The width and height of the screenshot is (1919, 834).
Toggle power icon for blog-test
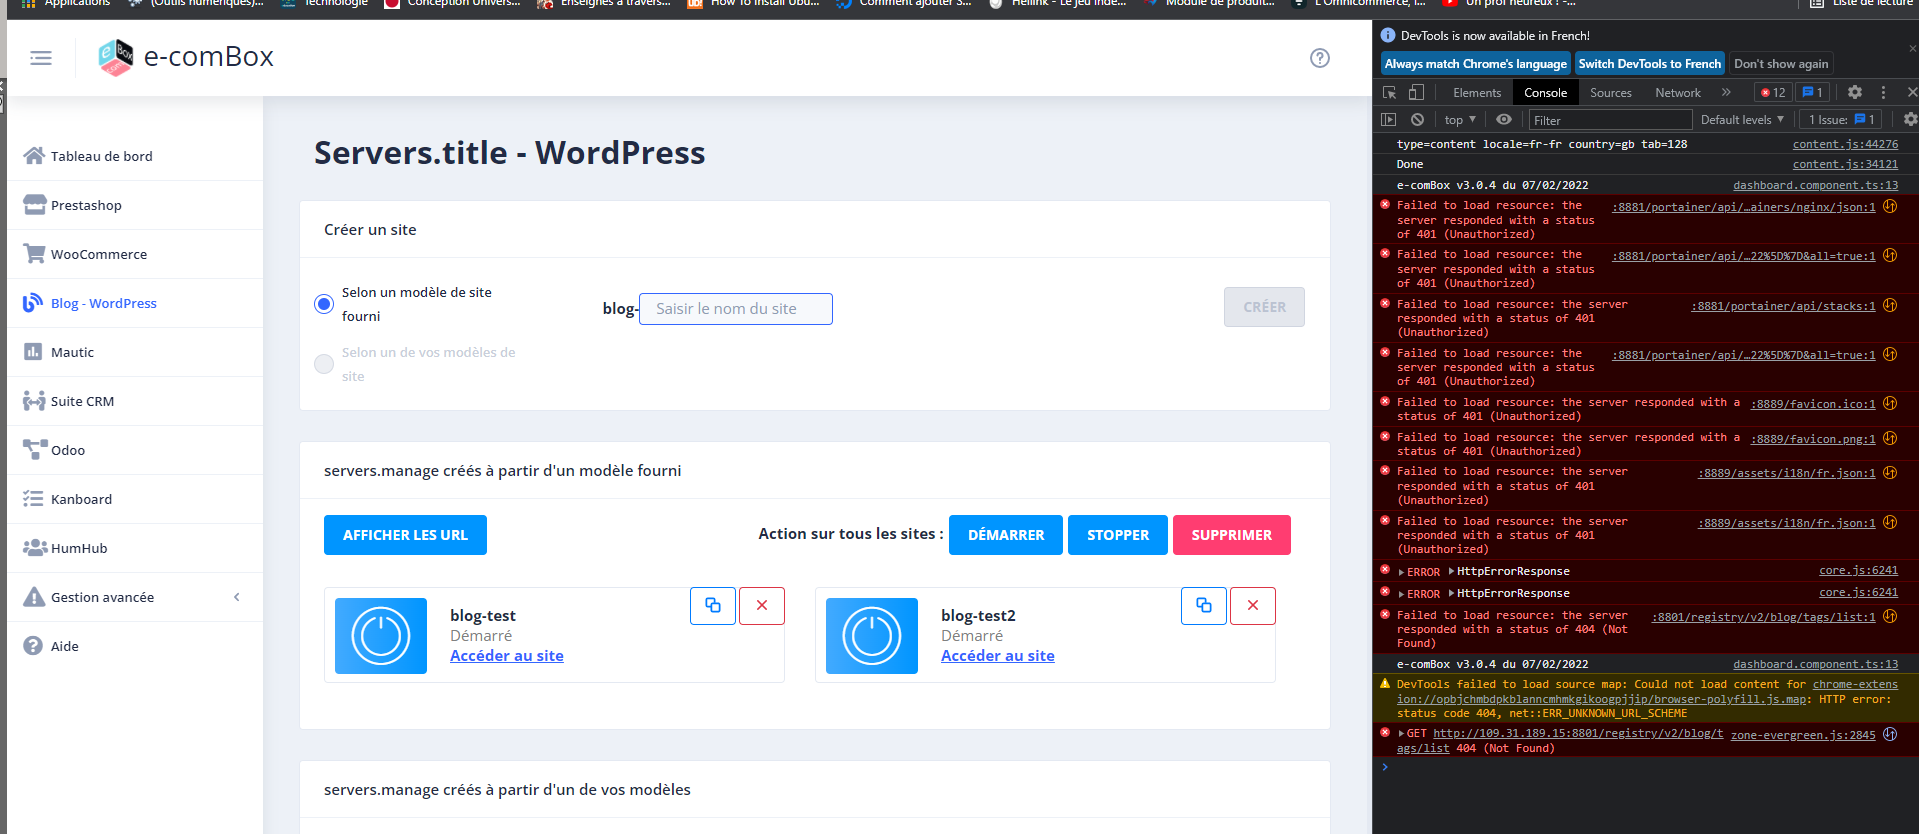coord(381,636)
